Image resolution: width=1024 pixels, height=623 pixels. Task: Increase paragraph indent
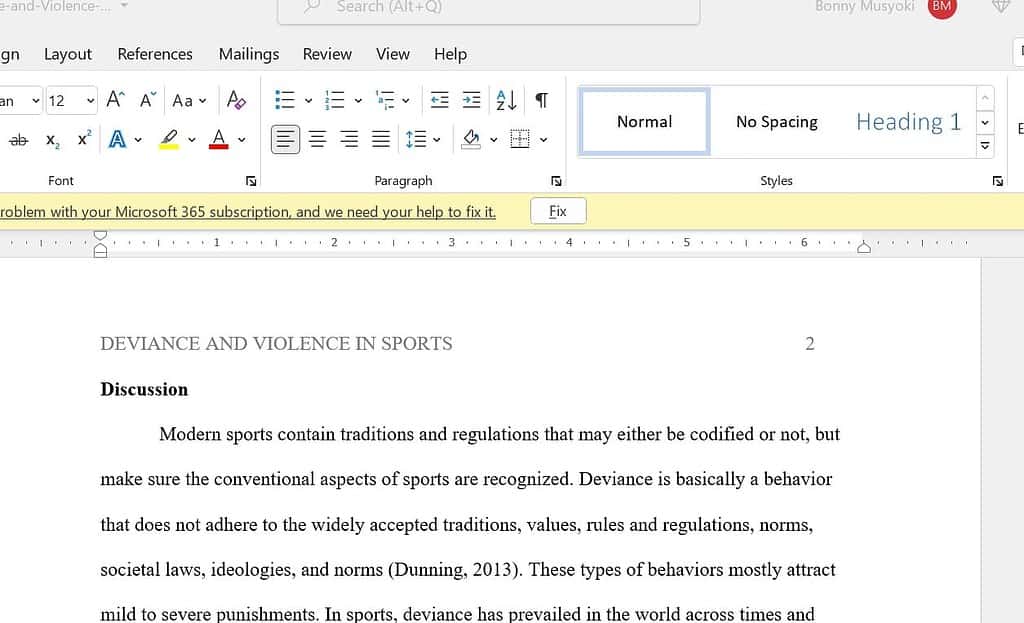pos(471,100)
